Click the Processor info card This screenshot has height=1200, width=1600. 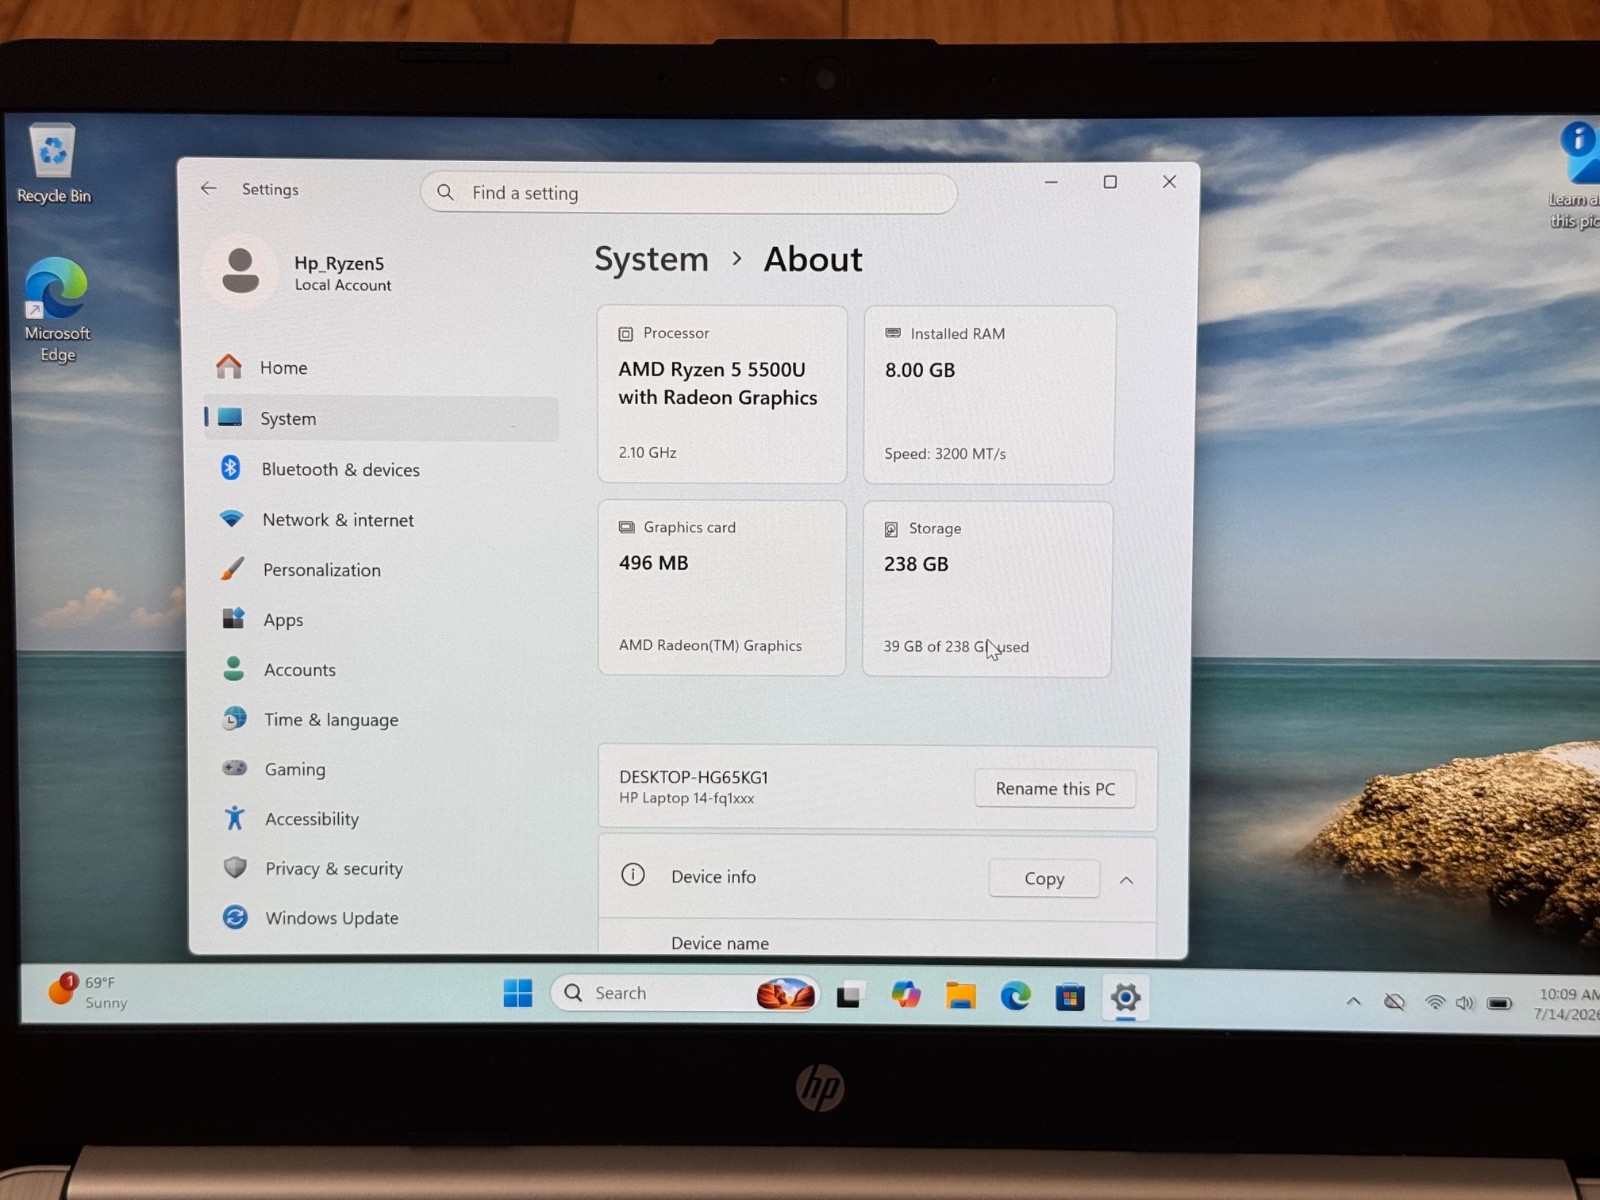(x=722, y=394)
